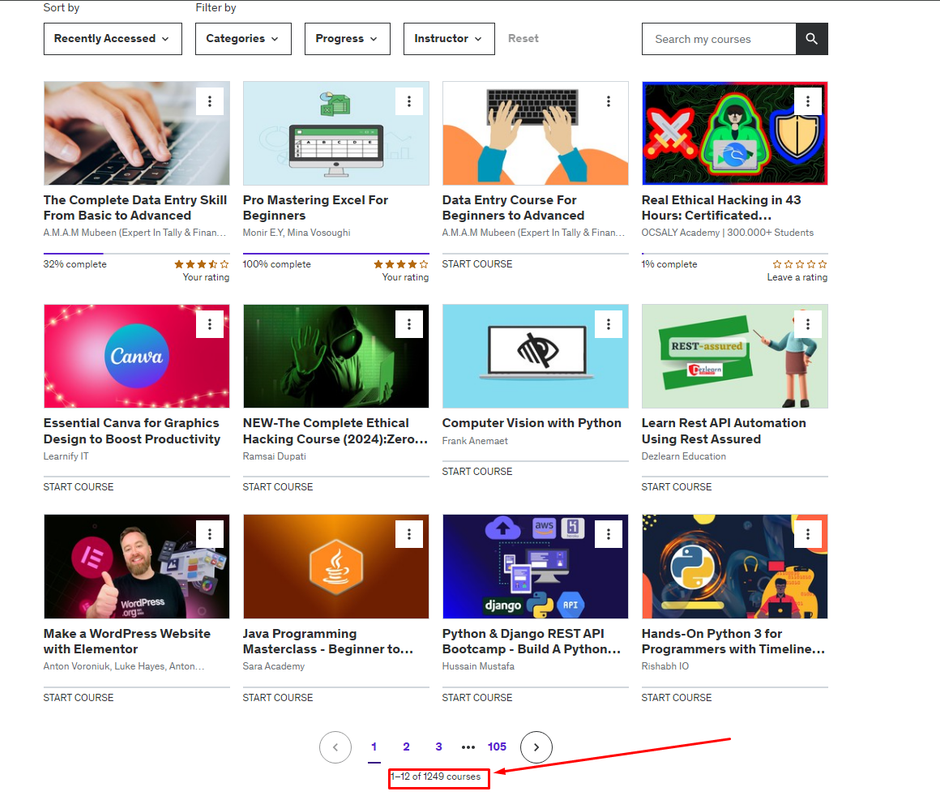Open the Java Programming Masterclass thumbnail

(336, 566)
